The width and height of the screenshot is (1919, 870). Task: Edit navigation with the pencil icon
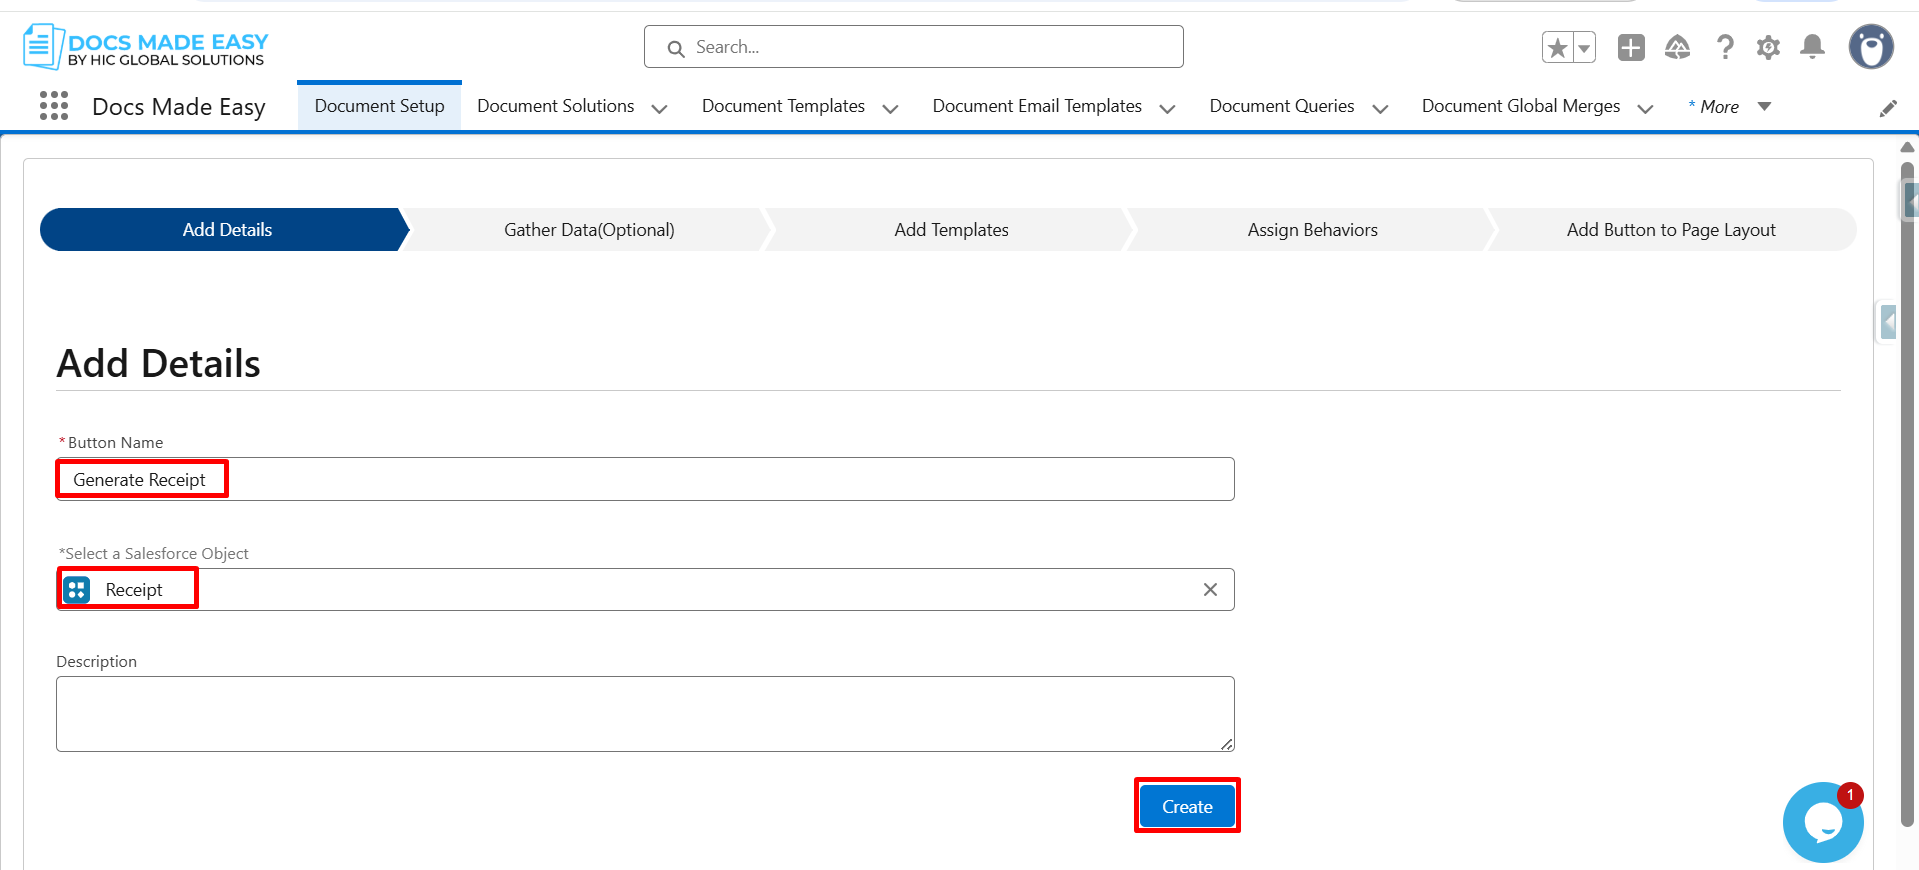1888,108
